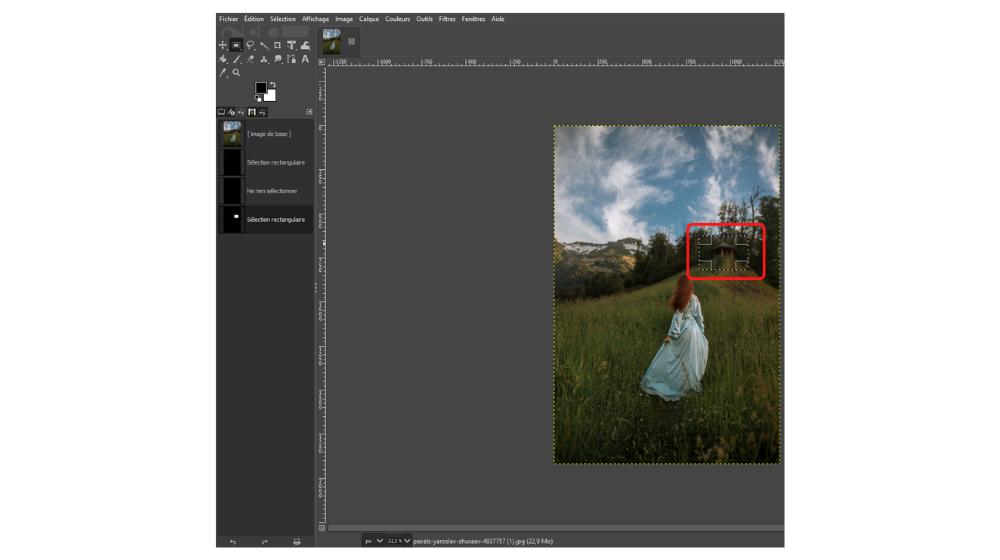
Task: Select the [ image de base ] history entry
Action: click(x=265, y=134)
